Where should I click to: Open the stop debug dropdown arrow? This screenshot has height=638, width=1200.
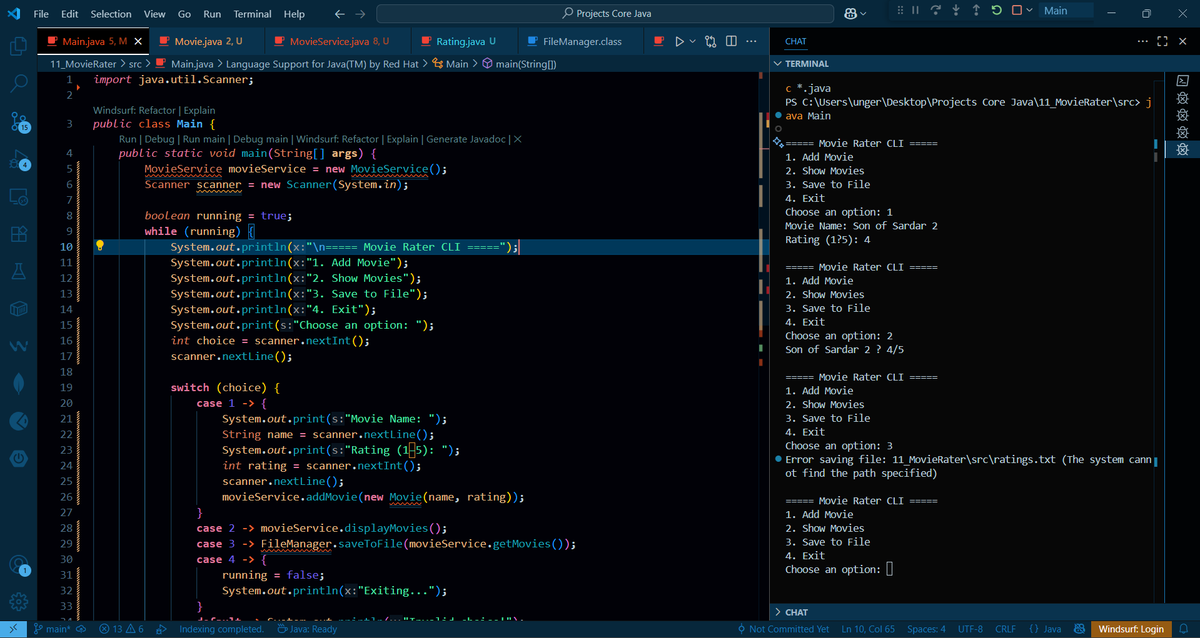pyautogui.click(x=1029, y=11)
